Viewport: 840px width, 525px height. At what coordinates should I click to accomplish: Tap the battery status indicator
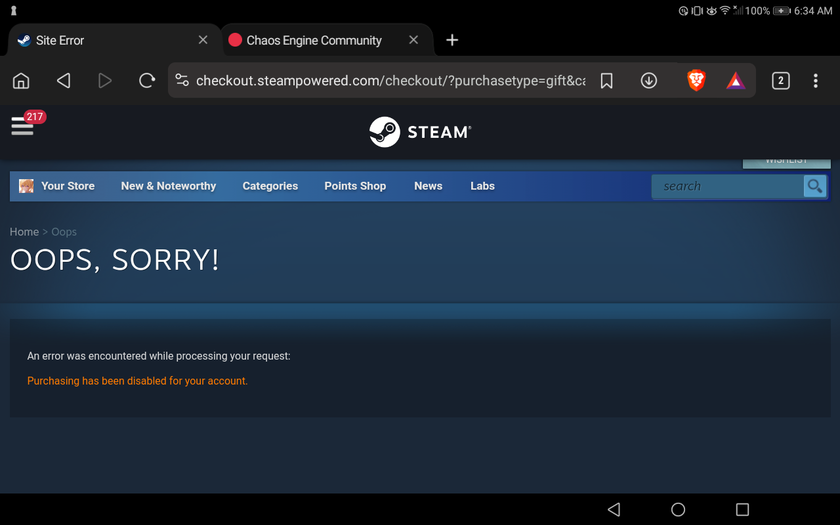pos(782,11)
